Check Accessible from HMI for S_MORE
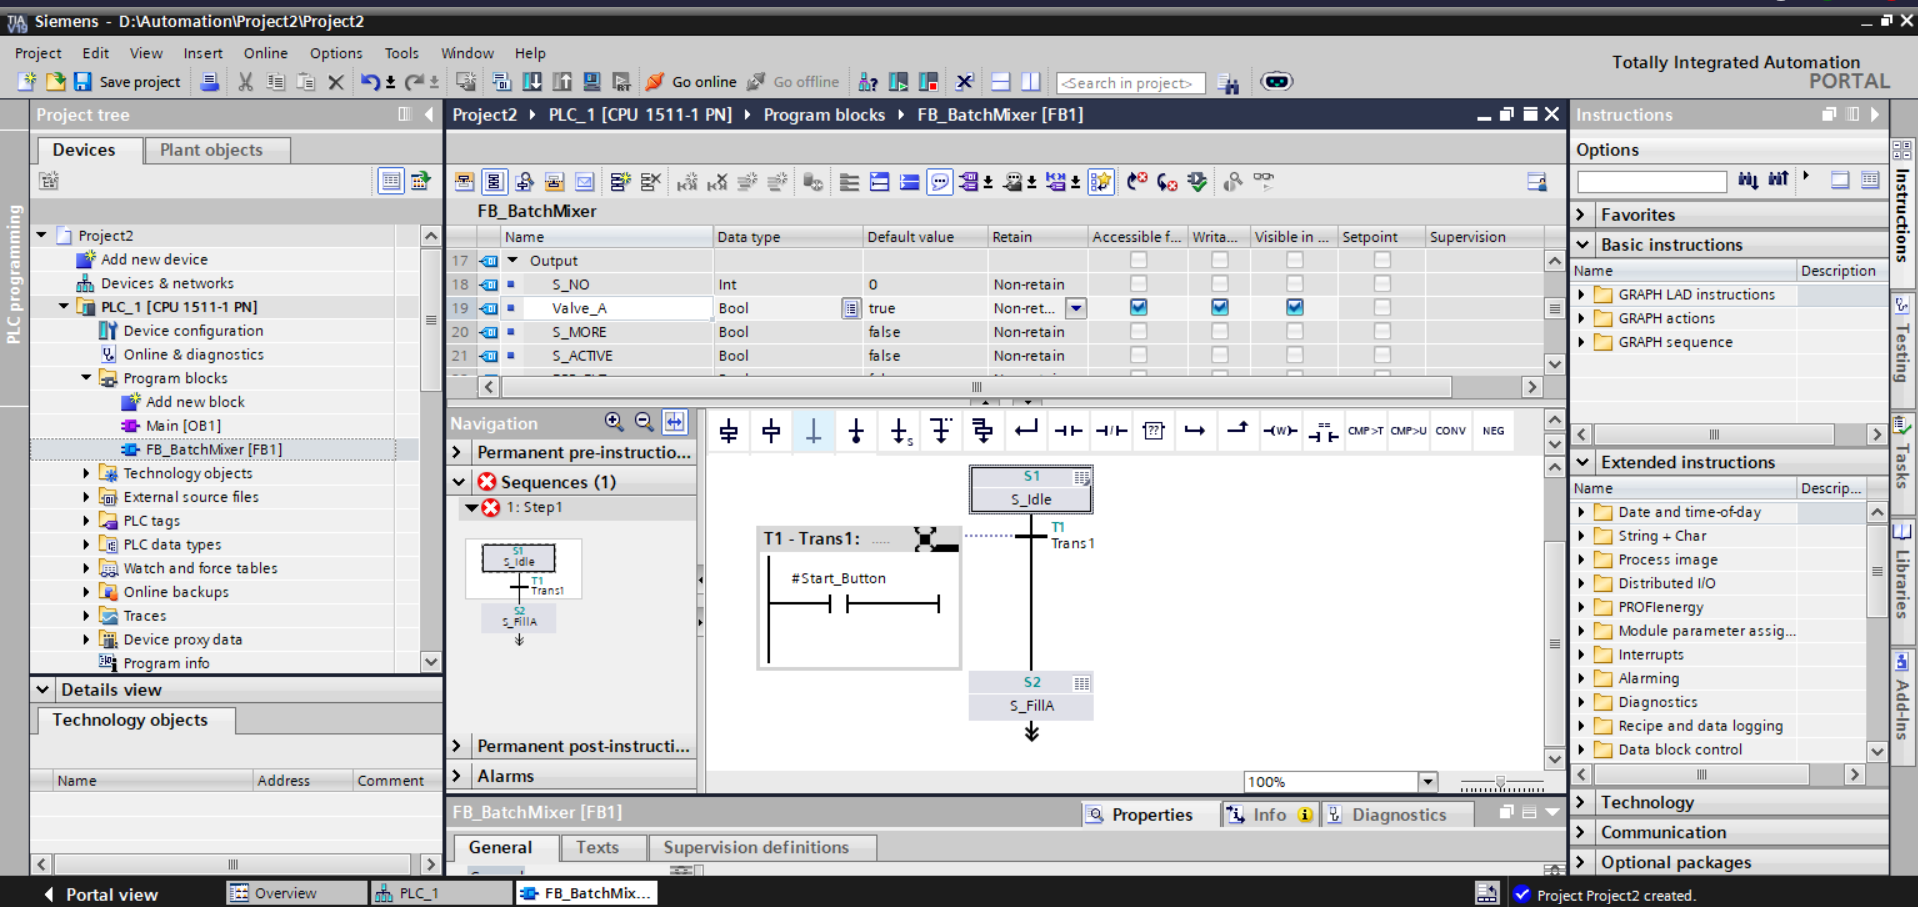 click(1138, 331)
